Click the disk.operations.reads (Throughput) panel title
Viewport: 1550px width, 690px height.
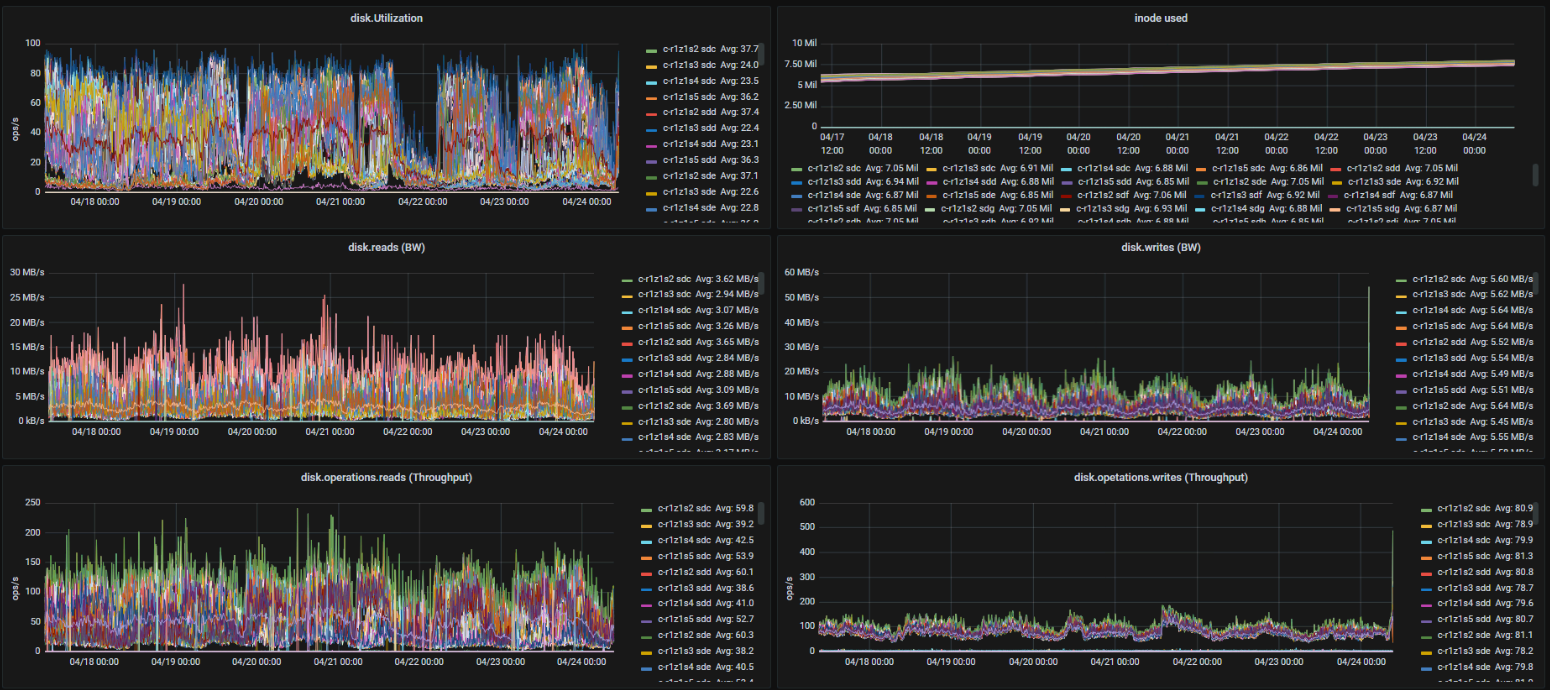click(x=386, y=477)
